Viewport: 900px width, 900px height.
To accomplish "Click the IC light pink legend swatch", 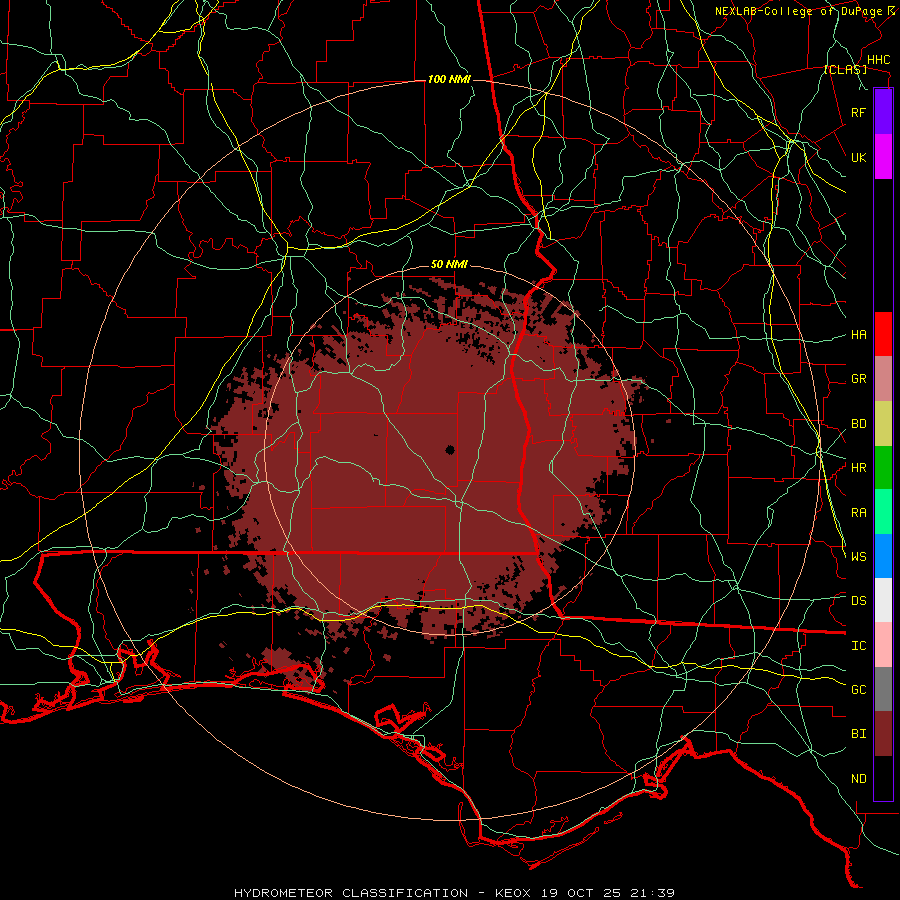I will point(883,645).
